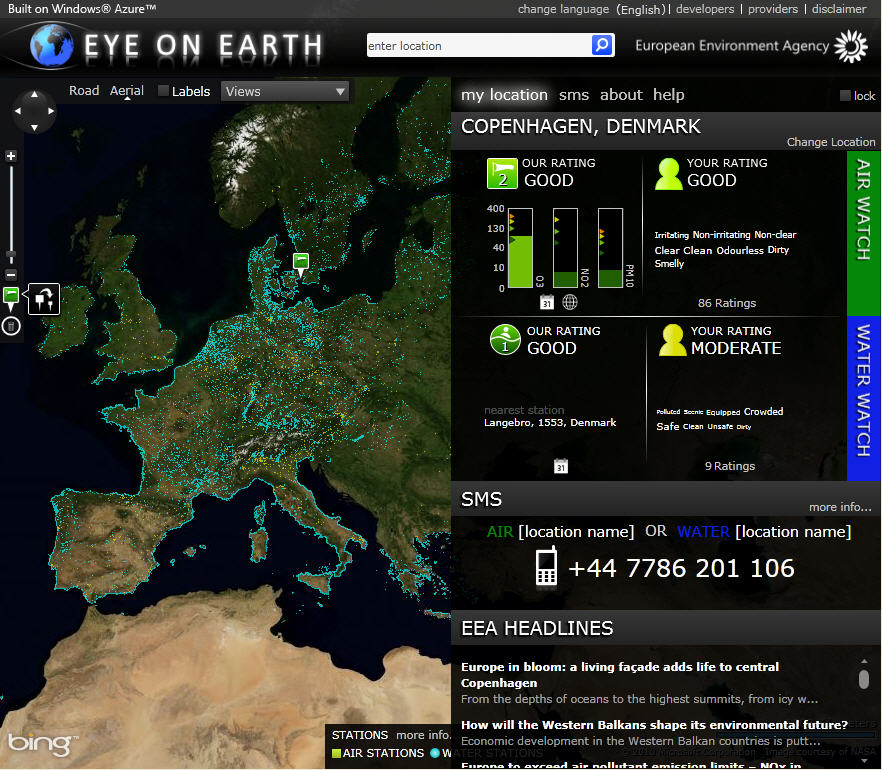Click the location search magnifier button
This screenshot has height=770, width=883.
[602, 44]
